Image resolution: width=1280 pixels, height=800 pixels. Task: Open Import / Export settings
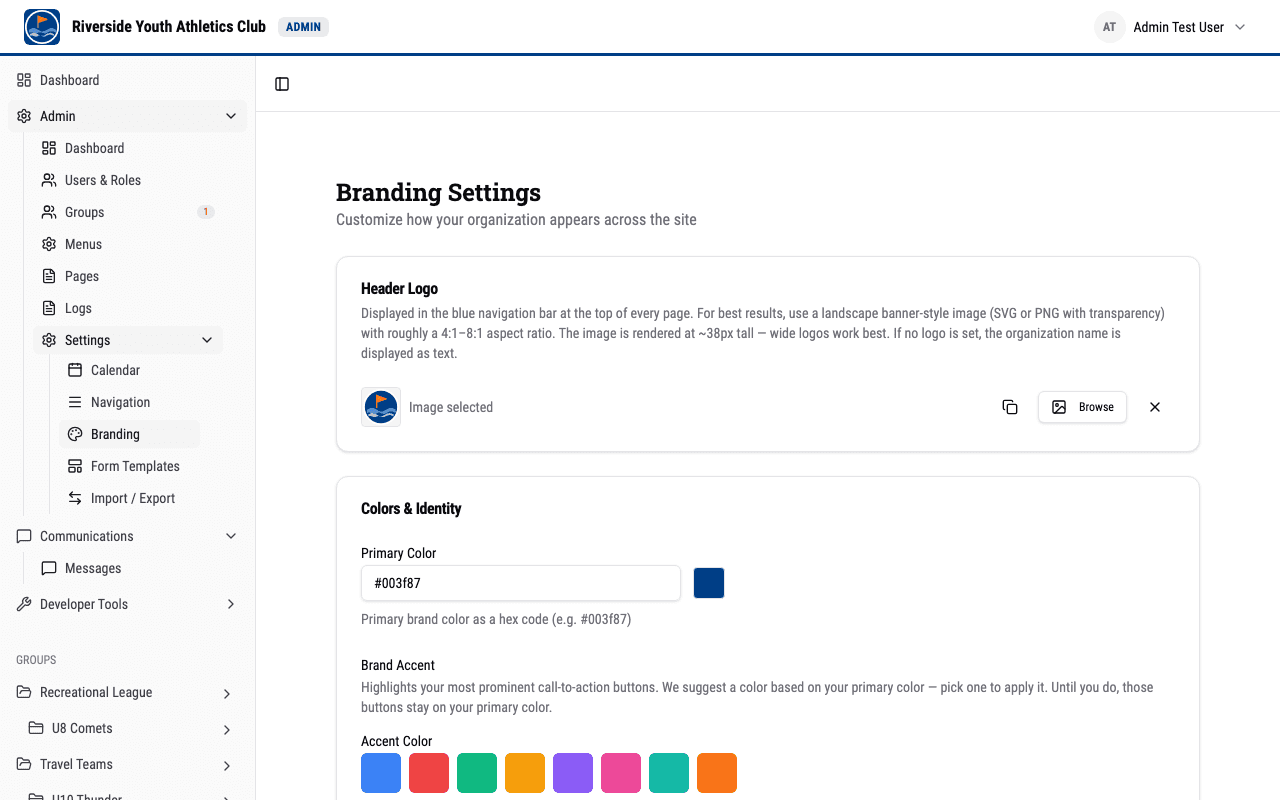[x=130, y=498]
